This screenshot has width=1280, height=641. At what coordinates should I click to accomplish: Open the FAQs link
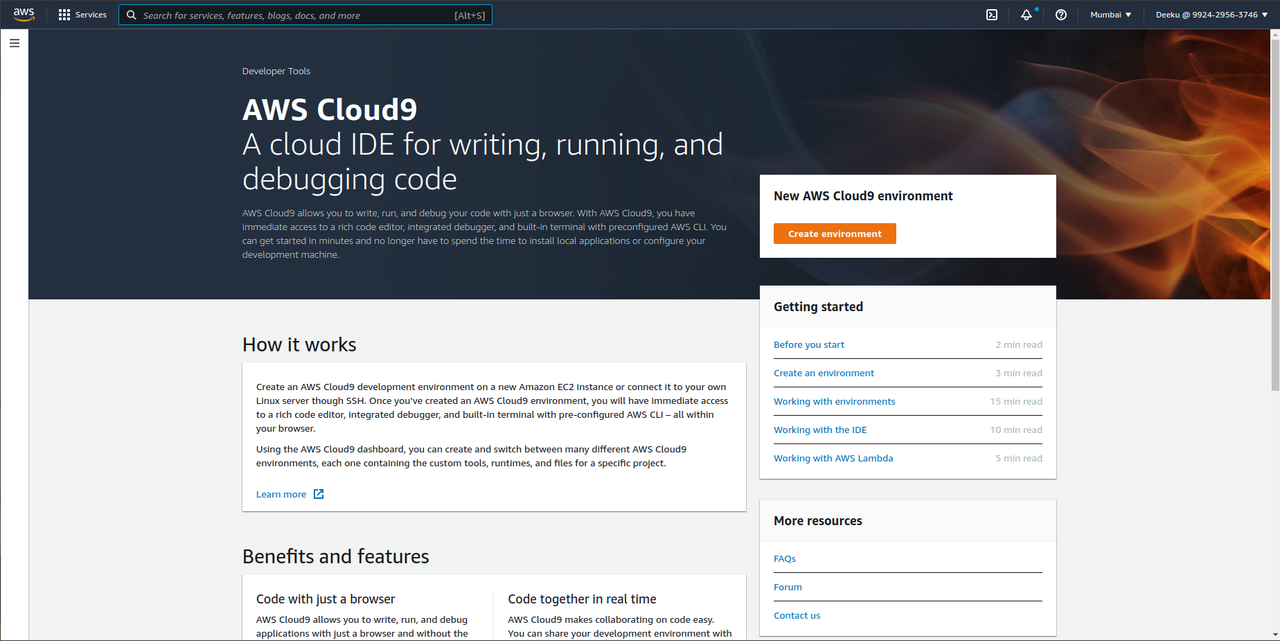point(785,559)
